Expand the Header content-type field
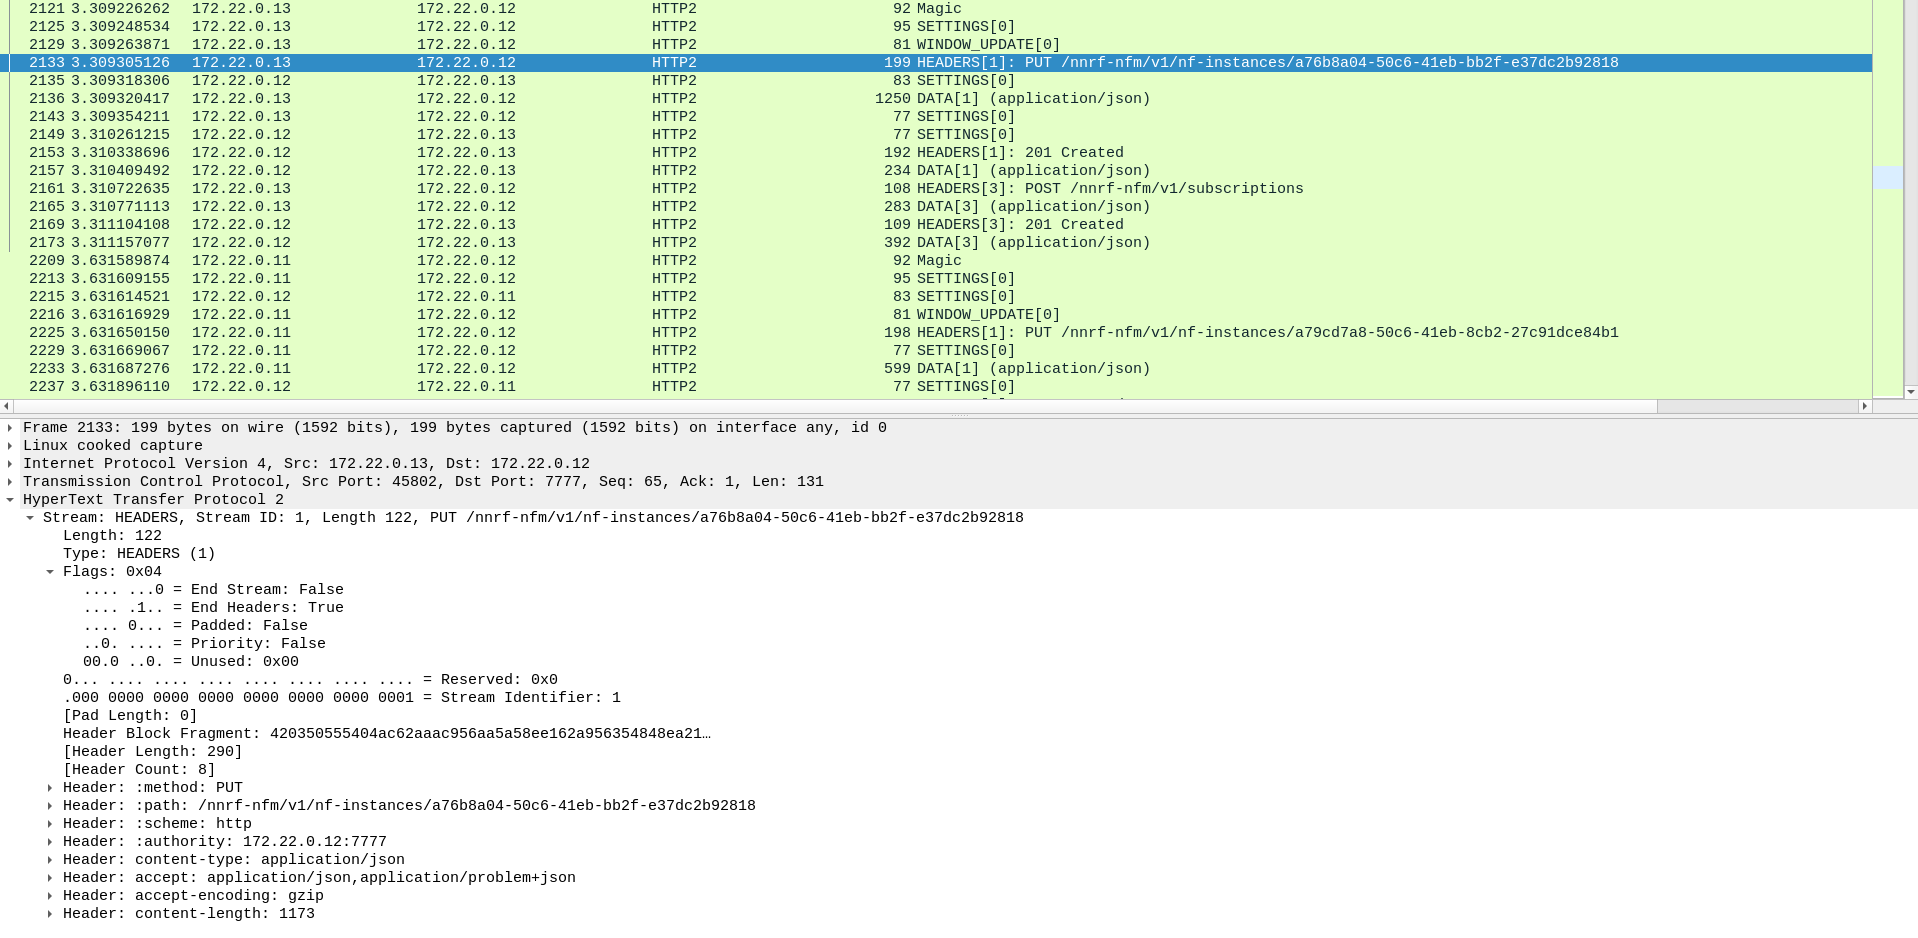This screenshot has width=1918, height=938. pyautogui.click(x=50, y=859)
